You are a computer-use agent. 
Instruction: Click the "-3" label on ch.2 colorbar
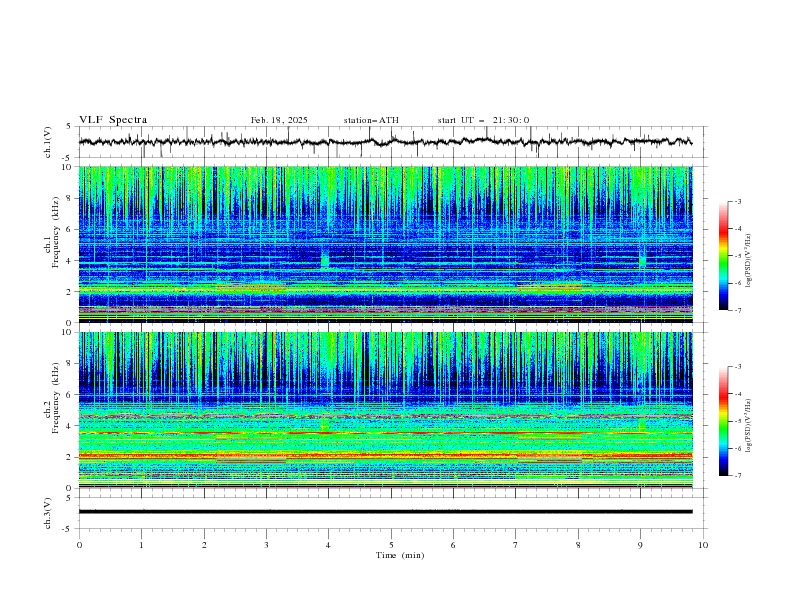737,367
